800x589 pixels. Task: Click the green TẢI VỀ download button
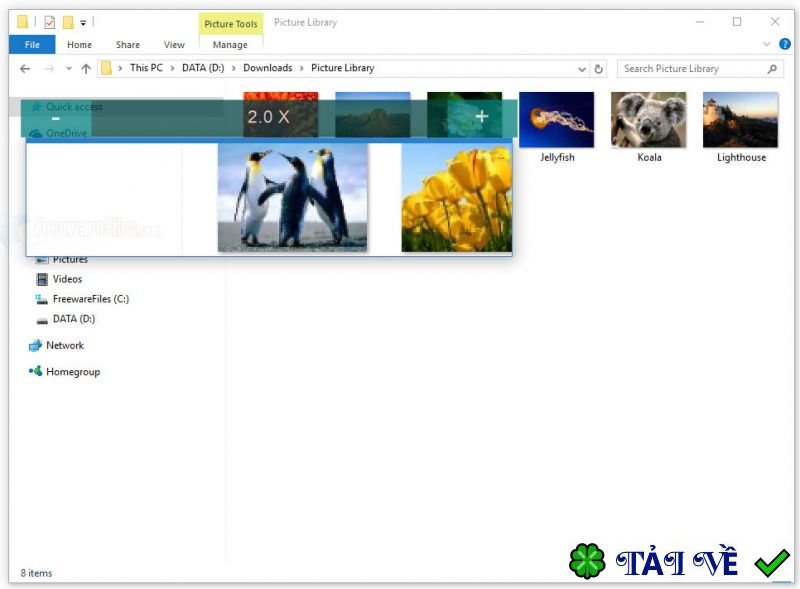[x=679, y=562]
